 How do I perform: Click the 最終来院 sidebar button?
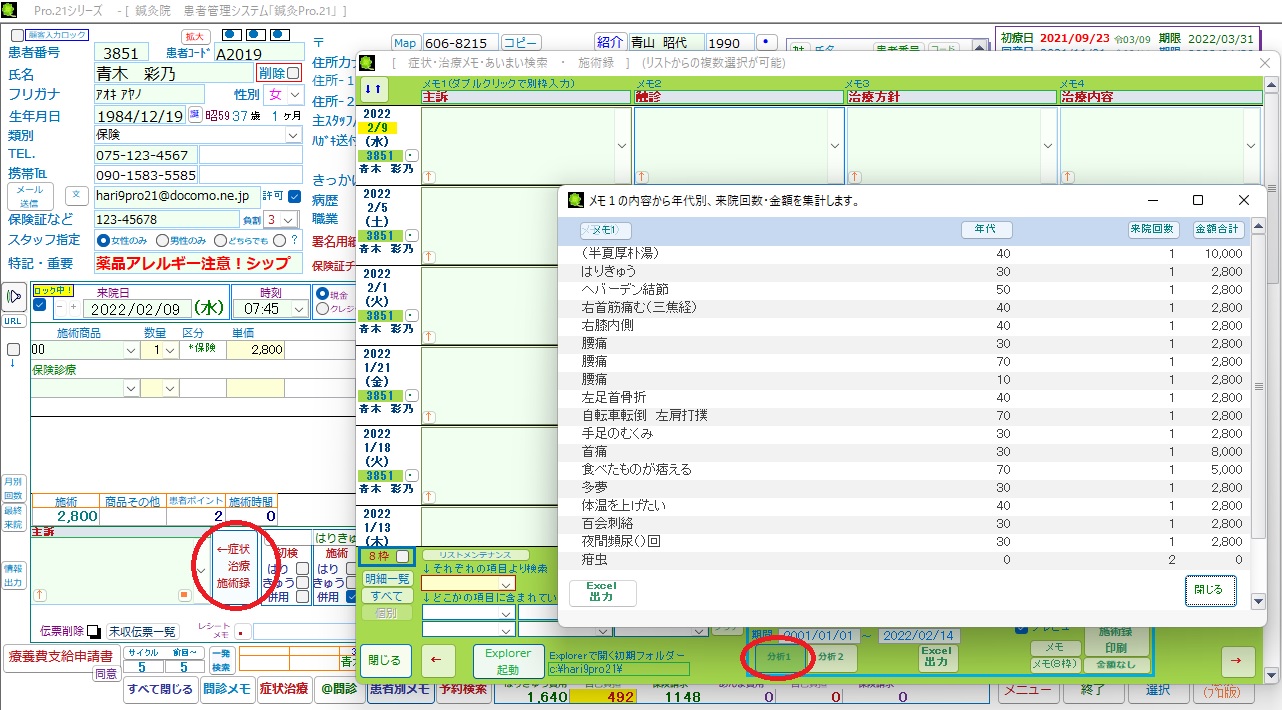tap(13, 517)
